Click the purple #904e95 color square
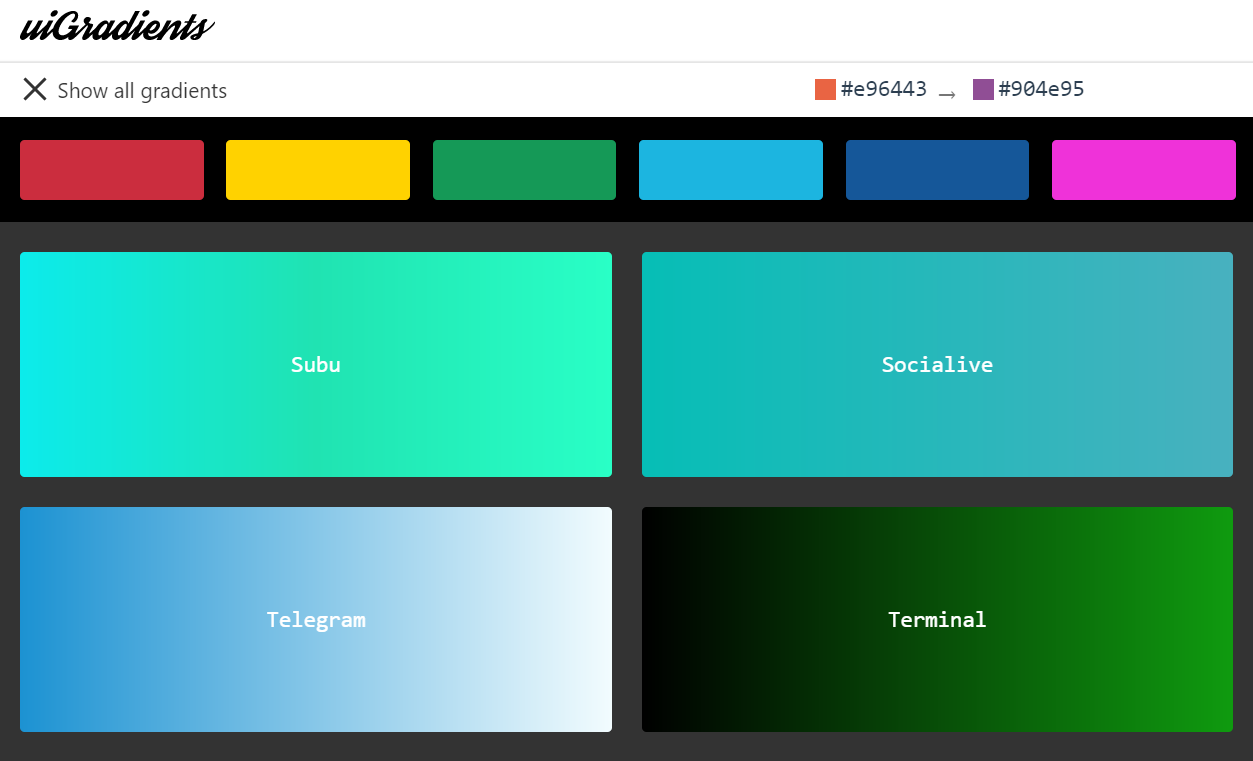The height and width of the screenshot is (761, 1253). (983, 90)
